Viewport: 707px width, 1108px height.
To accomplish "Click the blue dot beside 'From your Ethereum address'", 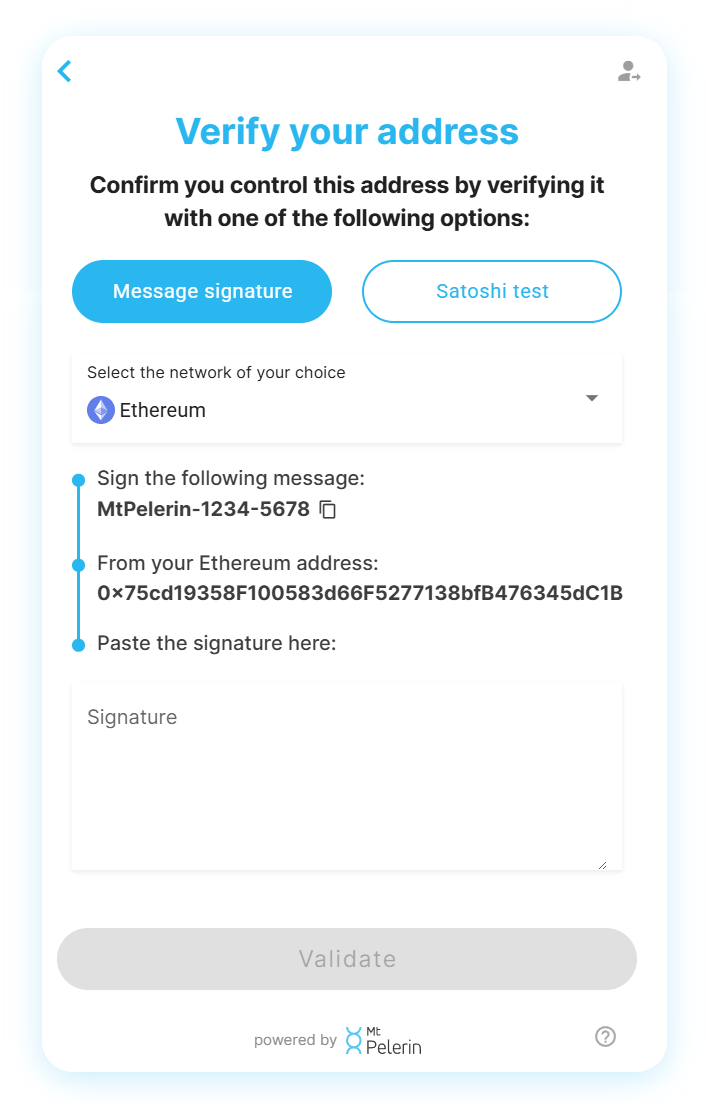I will 78,563.
